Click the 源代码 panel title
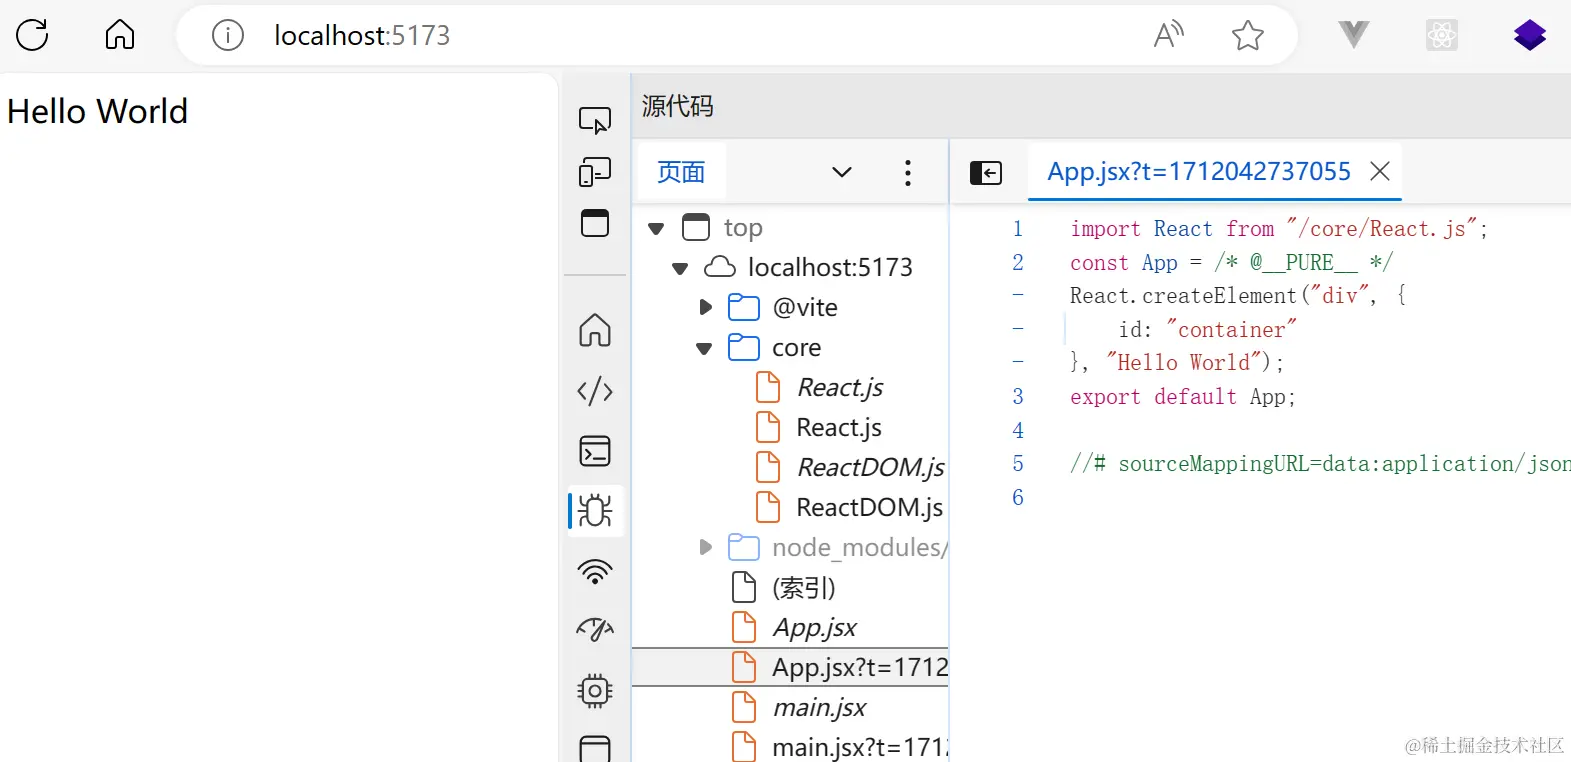 click(x=677, y=106)
